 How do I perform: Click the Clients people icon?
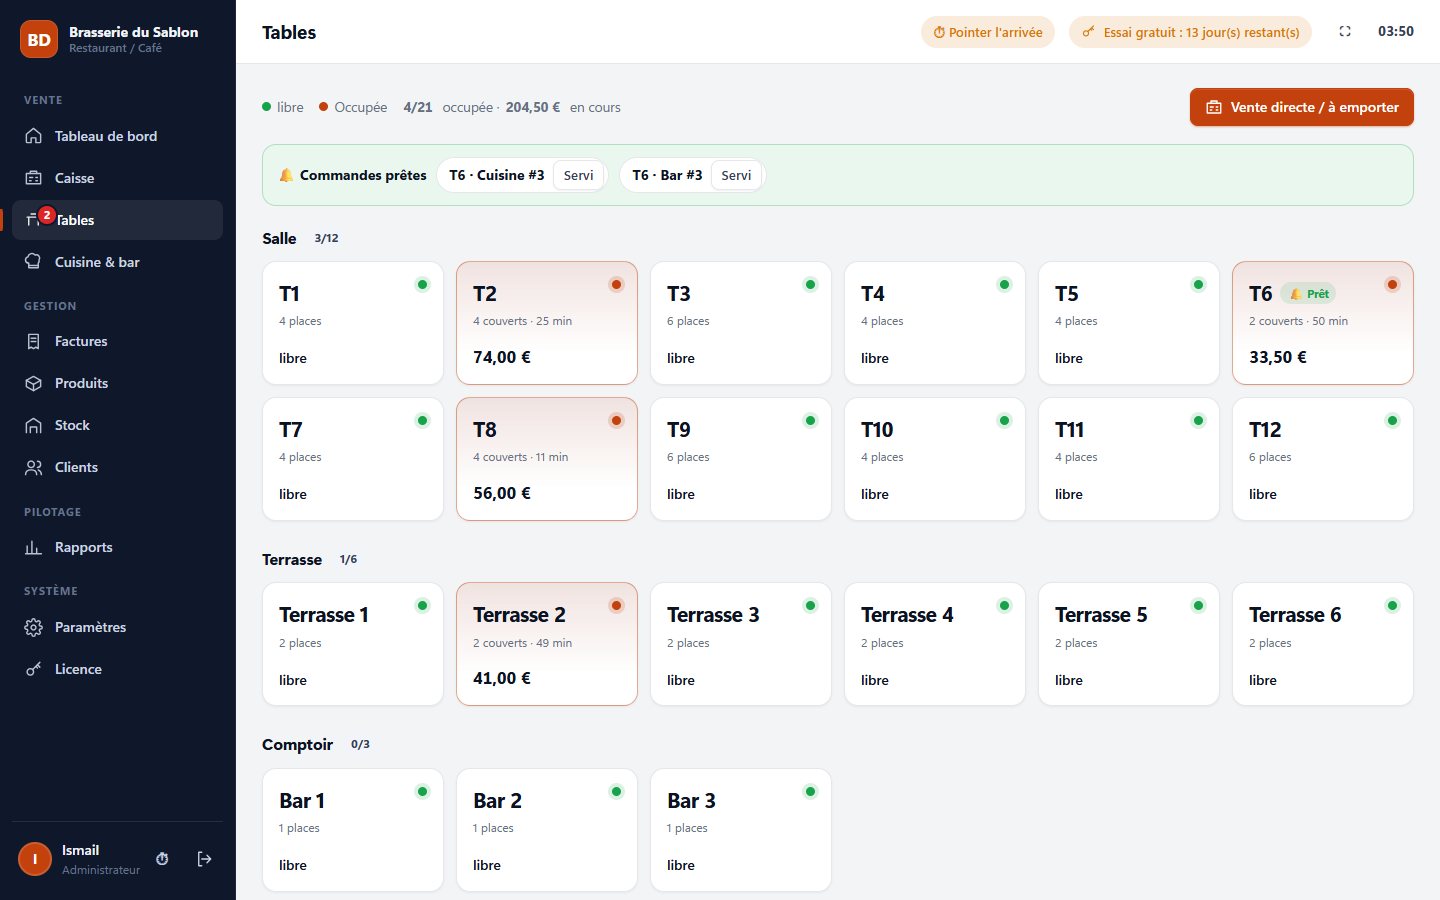(x=33, y=467)
